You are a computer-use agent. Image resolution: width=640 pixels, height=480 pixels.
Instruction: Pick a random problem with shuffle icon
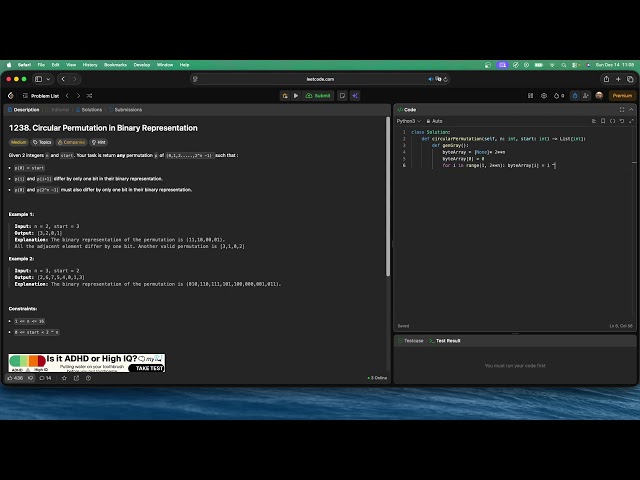[x=89, y=96]
